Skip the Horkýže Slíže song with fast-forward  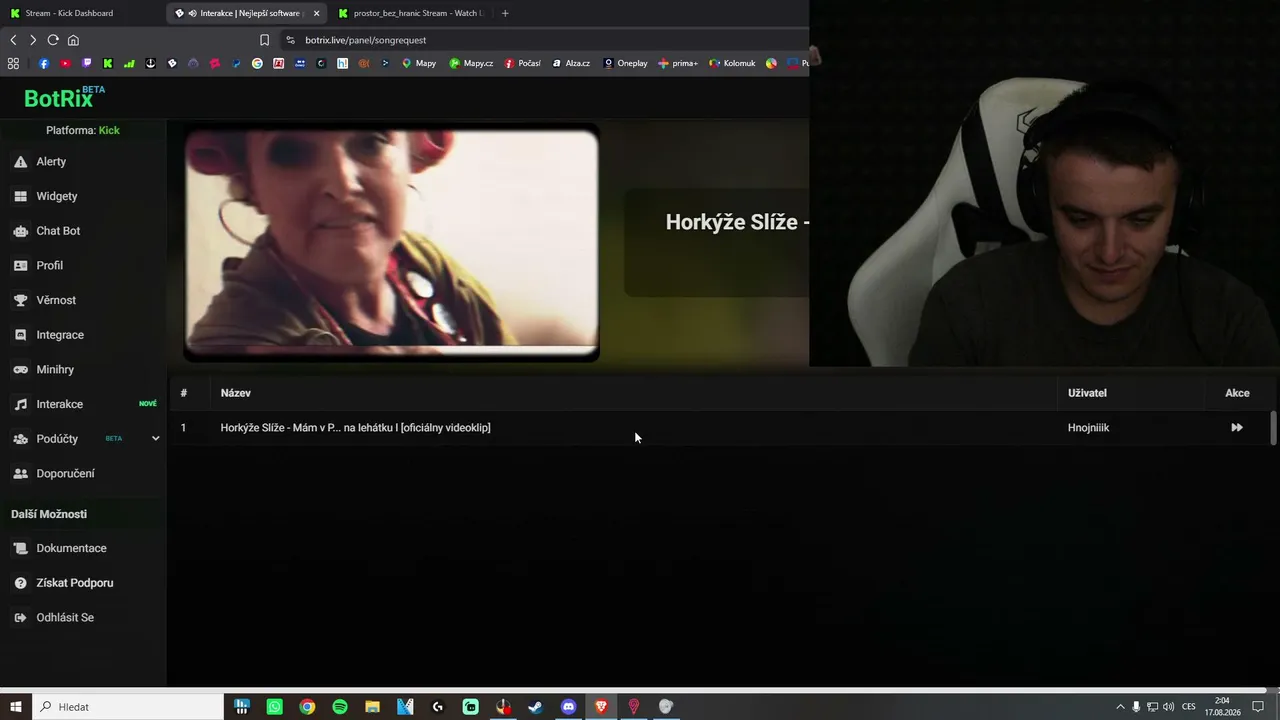[x=1237, y=427]
